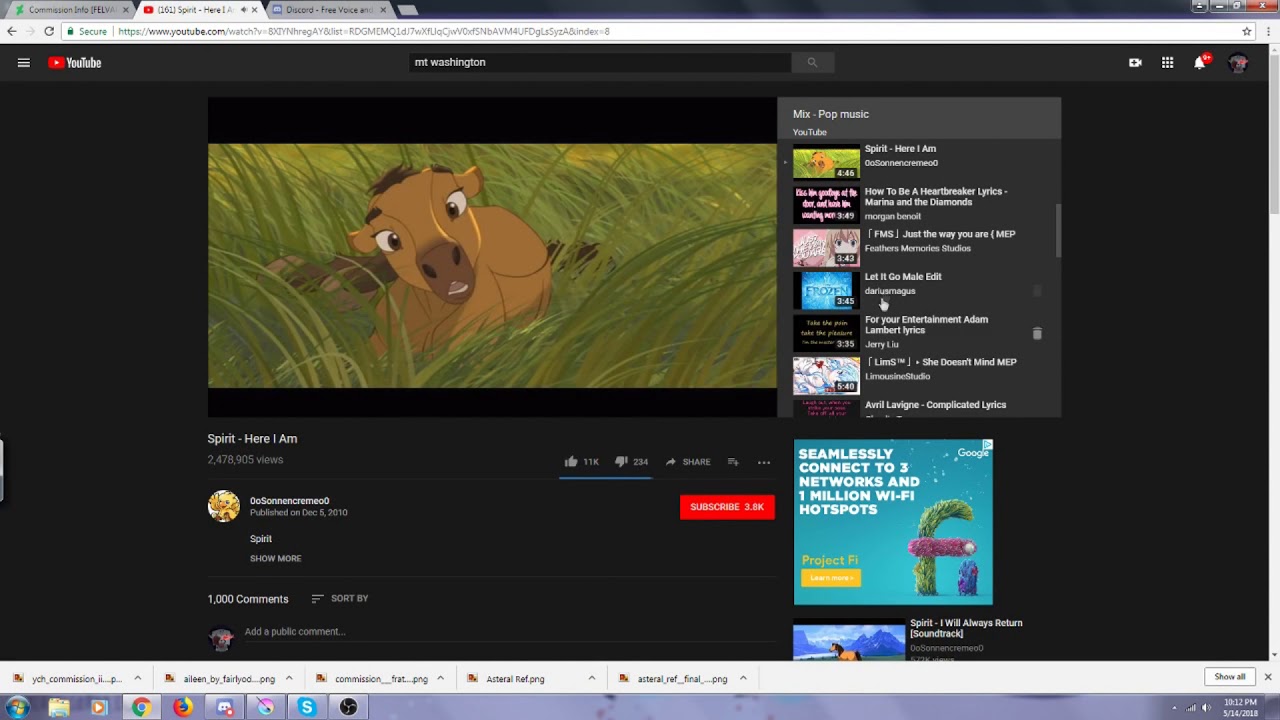
Task: Play Avril Lavigne - Complicated Lyrics
Action: 935,405
